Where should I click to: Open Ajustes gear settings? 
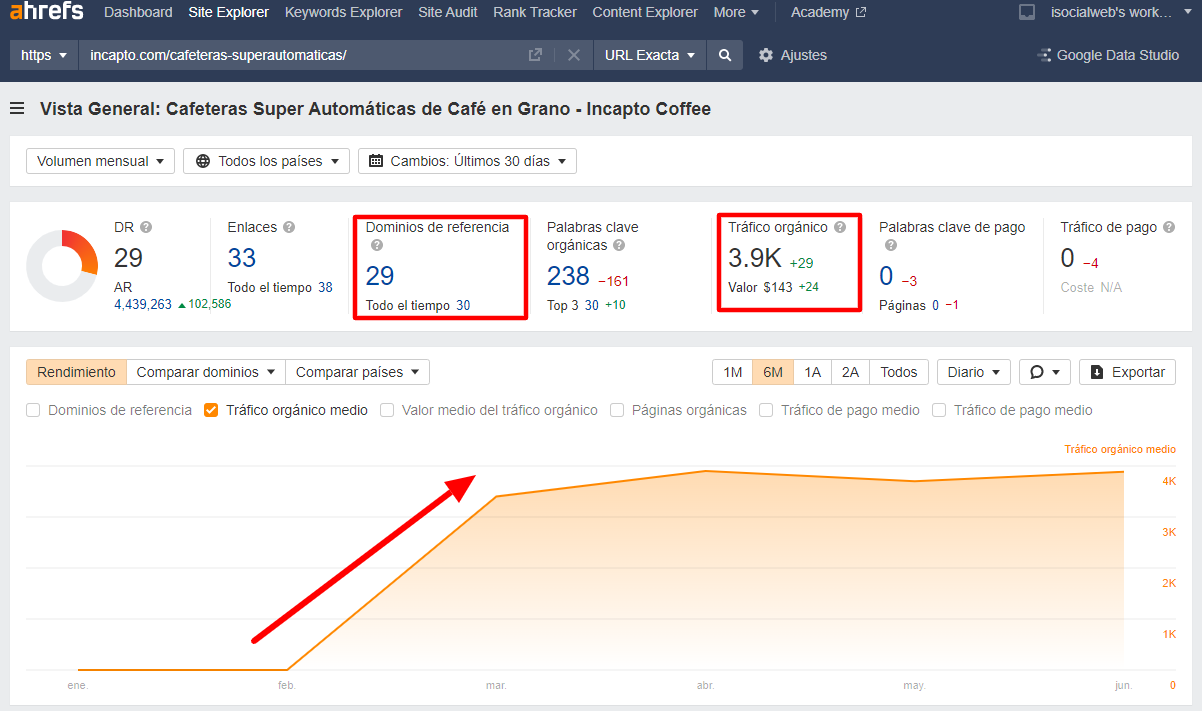pos(793,55)
